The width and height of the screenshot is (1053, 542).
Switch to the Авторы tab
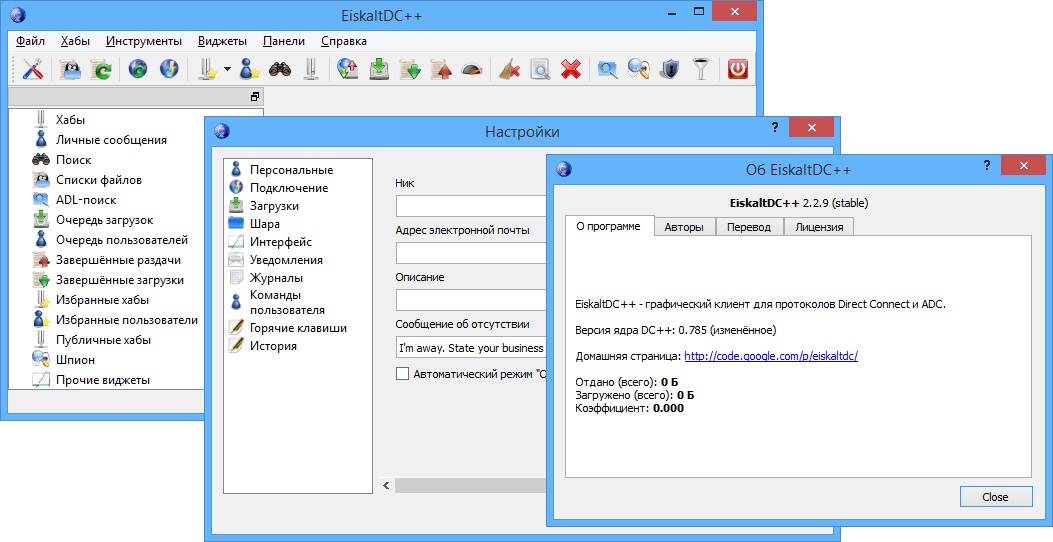click(x=685, y=227)
